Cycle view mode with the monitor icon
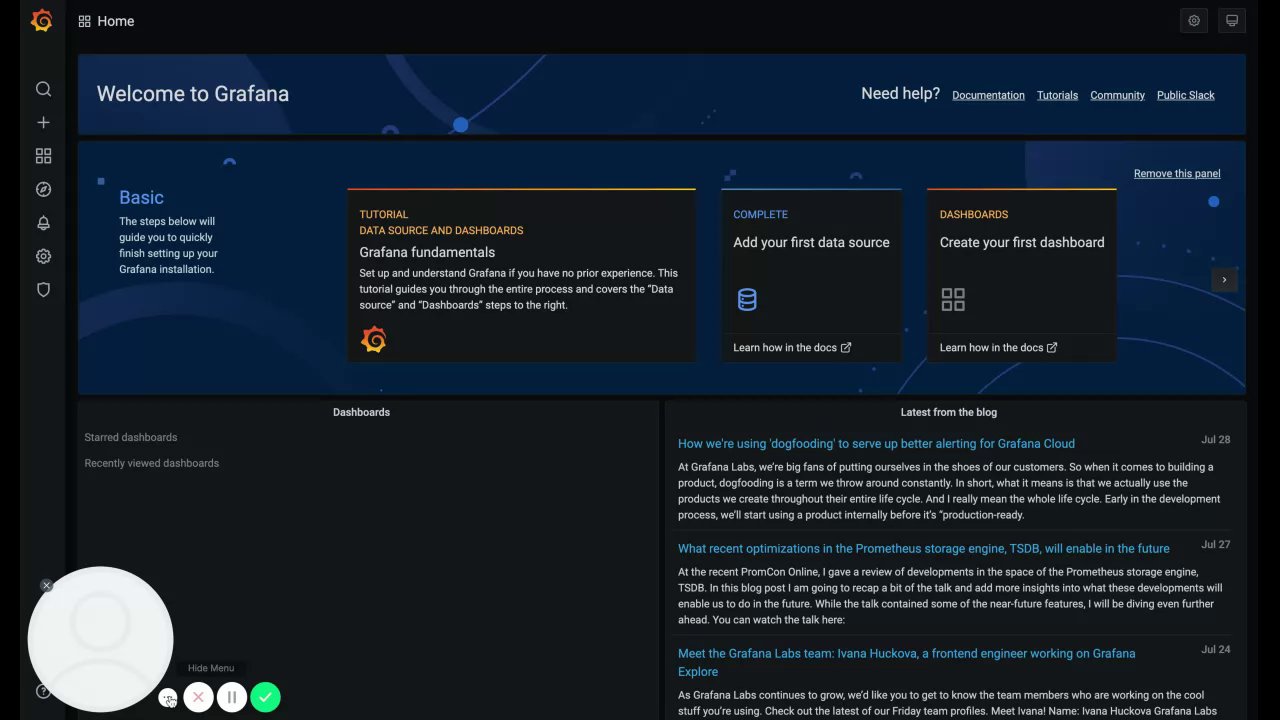 click(1232, 21)
